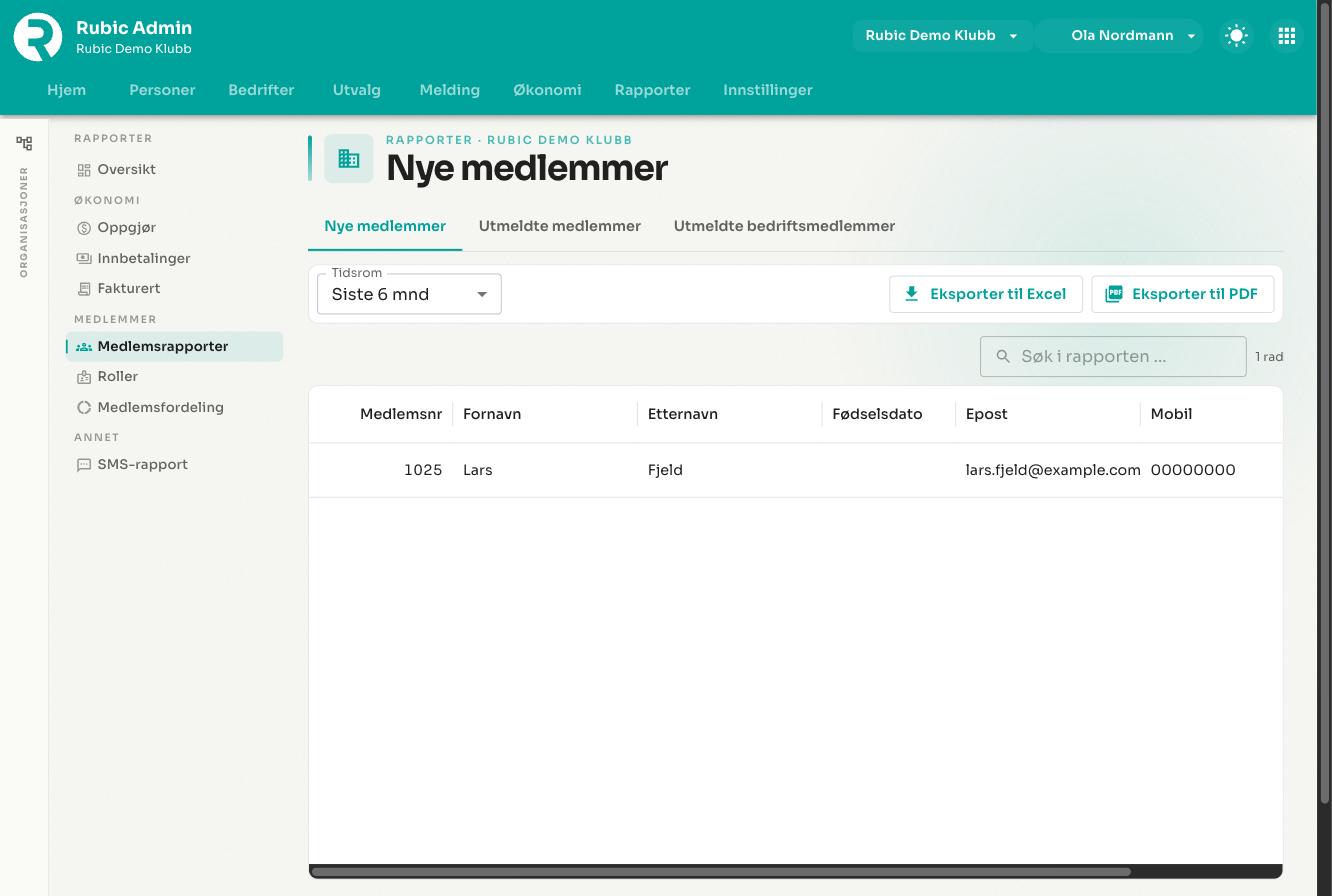Click the Rubic Admin logo icon
Image resolution: width=1332 pixels, height=896 pixels.
[x=38, y=37]
